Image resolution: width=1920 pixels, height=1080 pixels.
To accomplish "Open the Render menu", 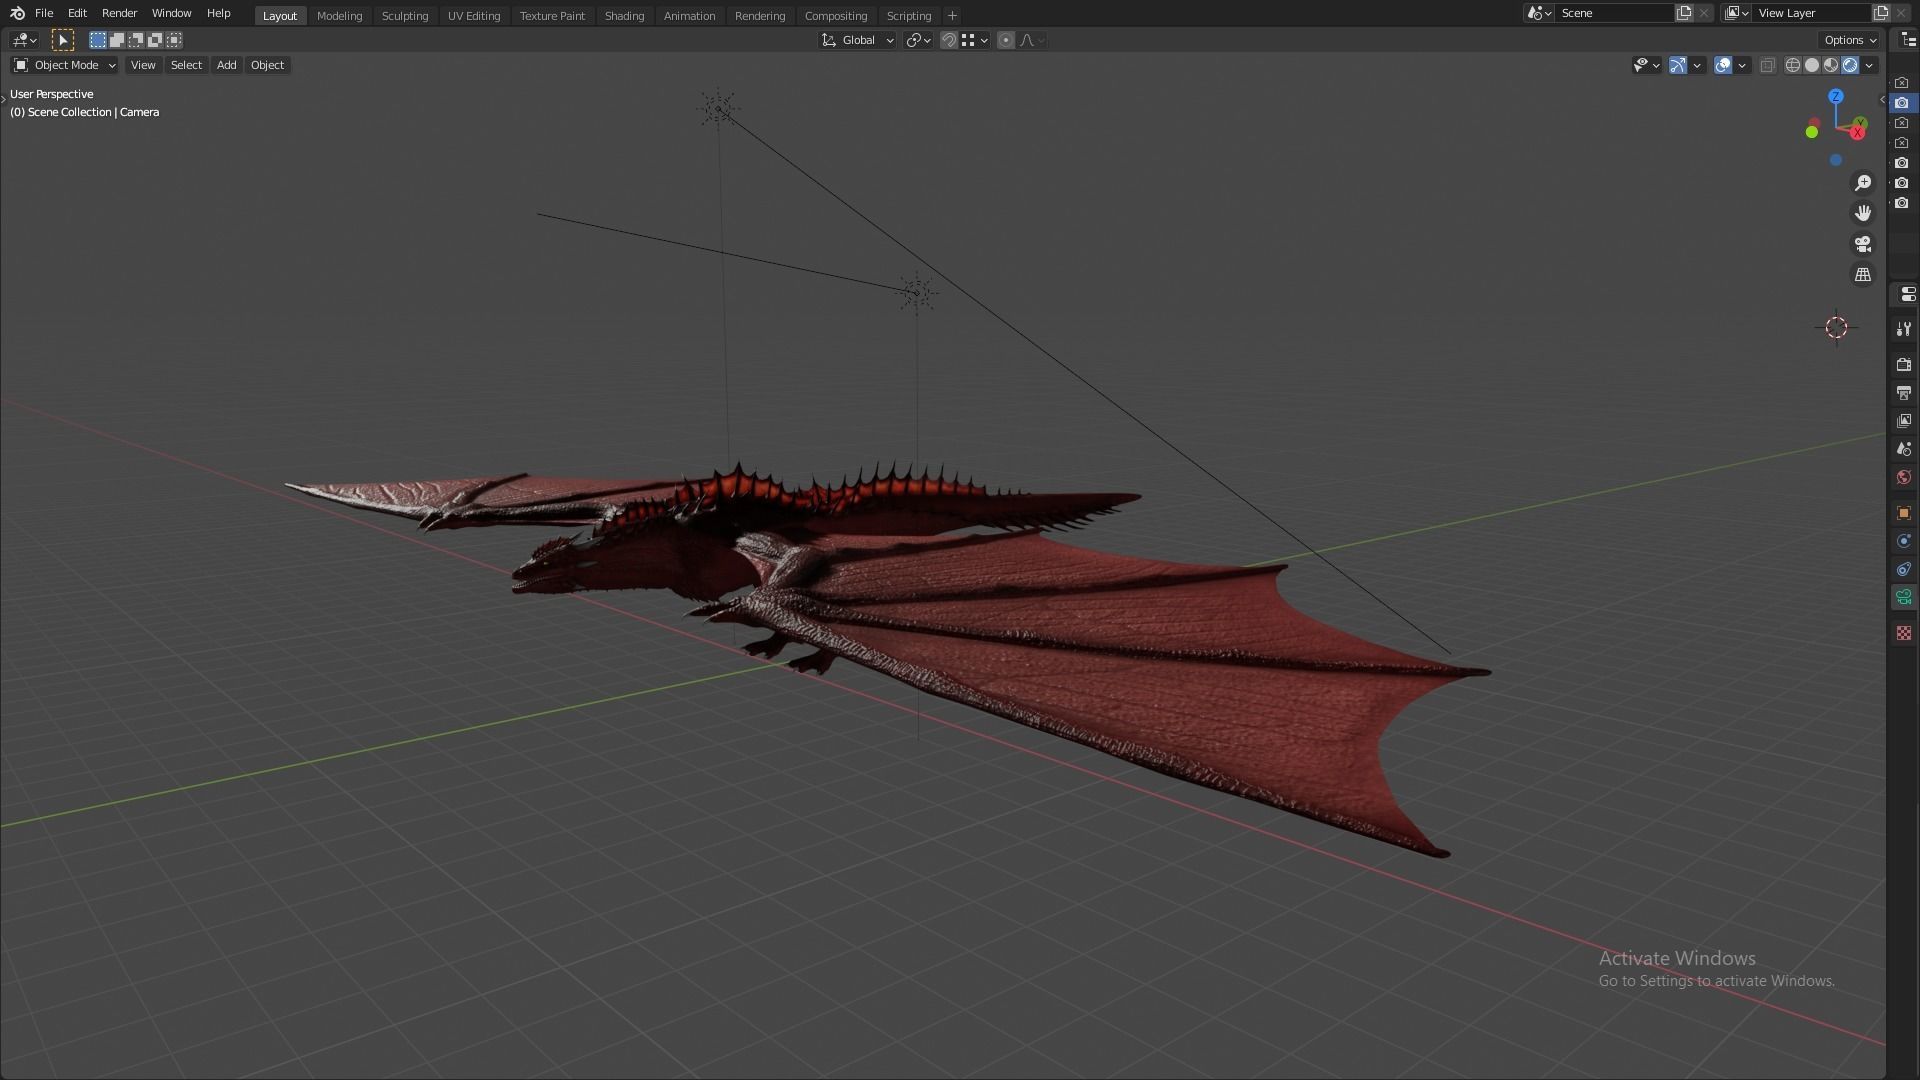I will tap(119, 13).
